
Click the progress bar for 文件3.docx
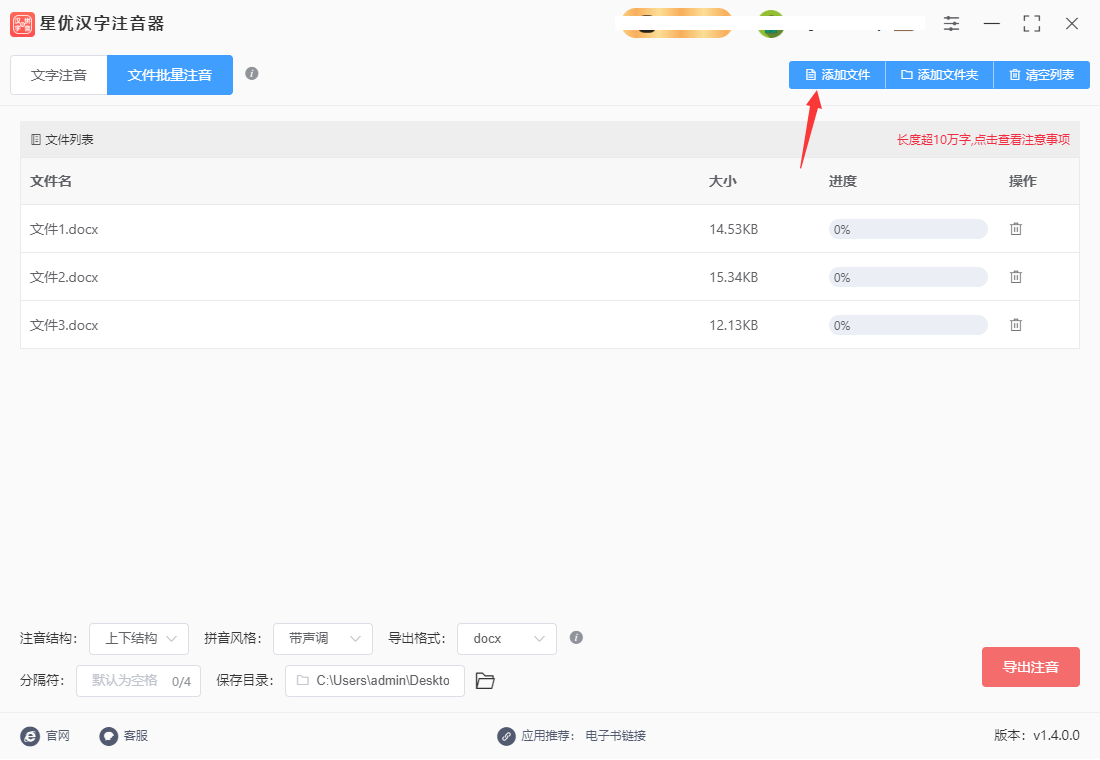tap(908, 326)
